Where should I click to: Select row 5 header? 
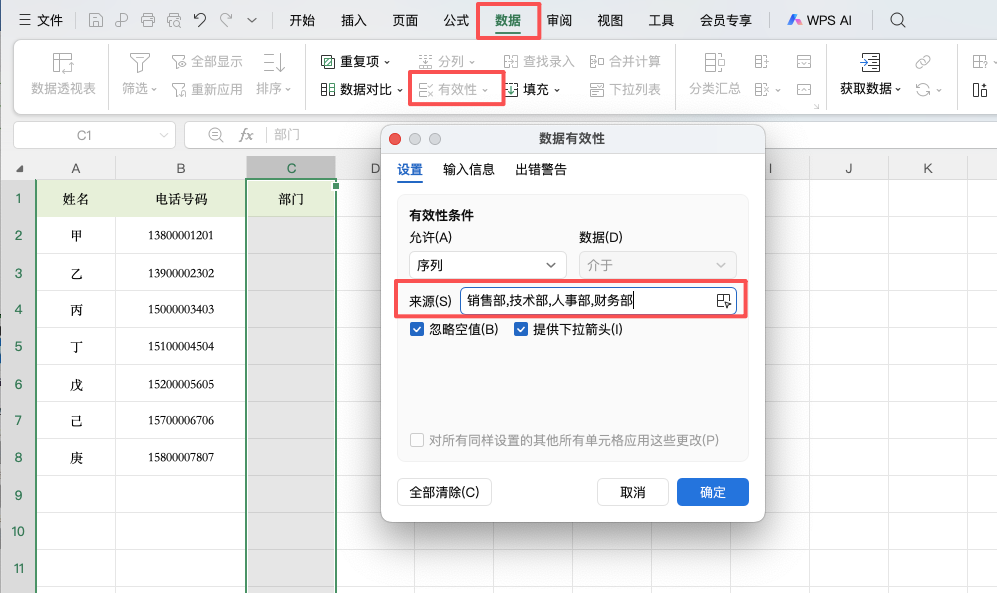point(18,346)
